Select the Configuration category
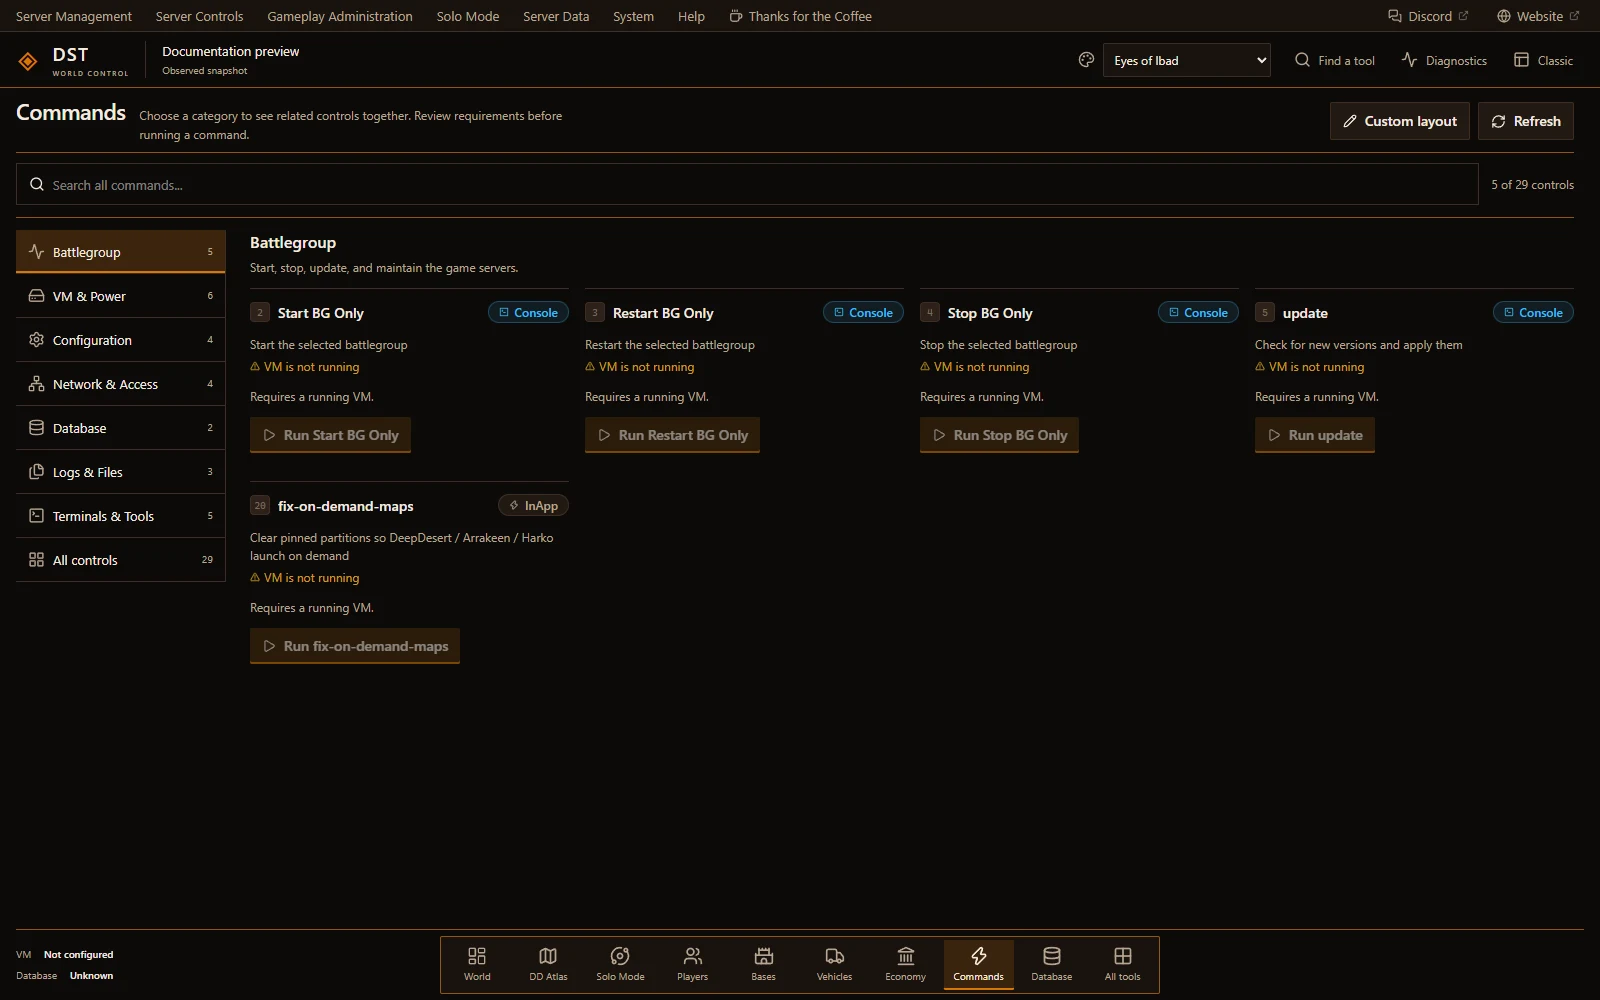 pyautogui.click(x=120, y=340)
